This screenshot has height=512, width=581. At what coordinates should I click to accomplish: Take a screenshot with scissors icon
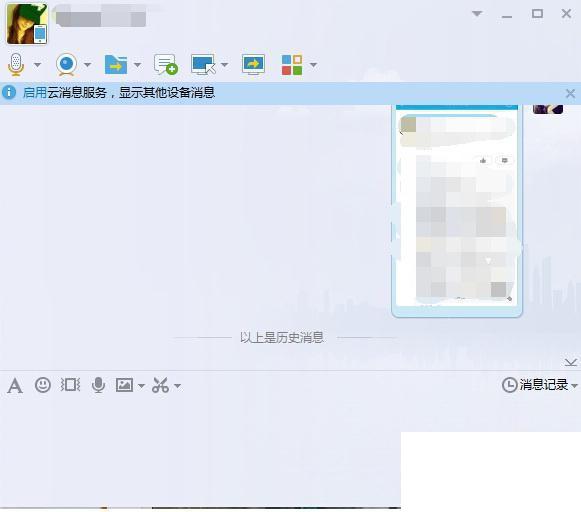point(160,385)
